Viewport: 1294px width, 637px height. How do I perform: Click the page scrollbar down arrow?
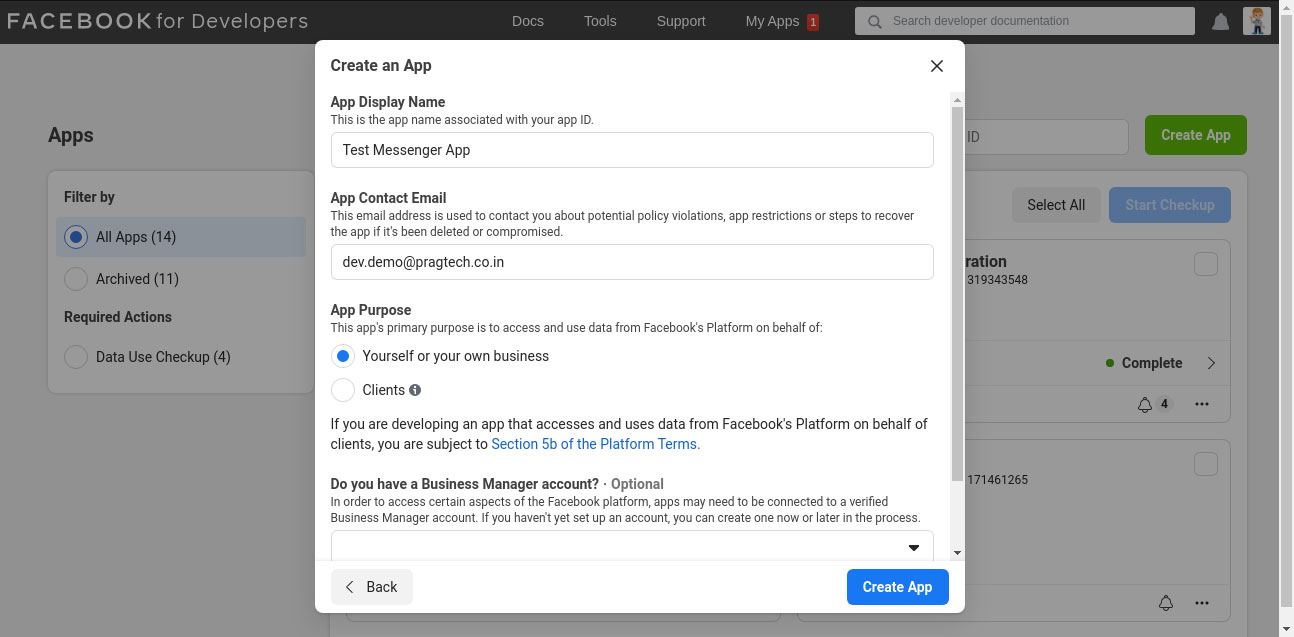tap(1286, 629)
